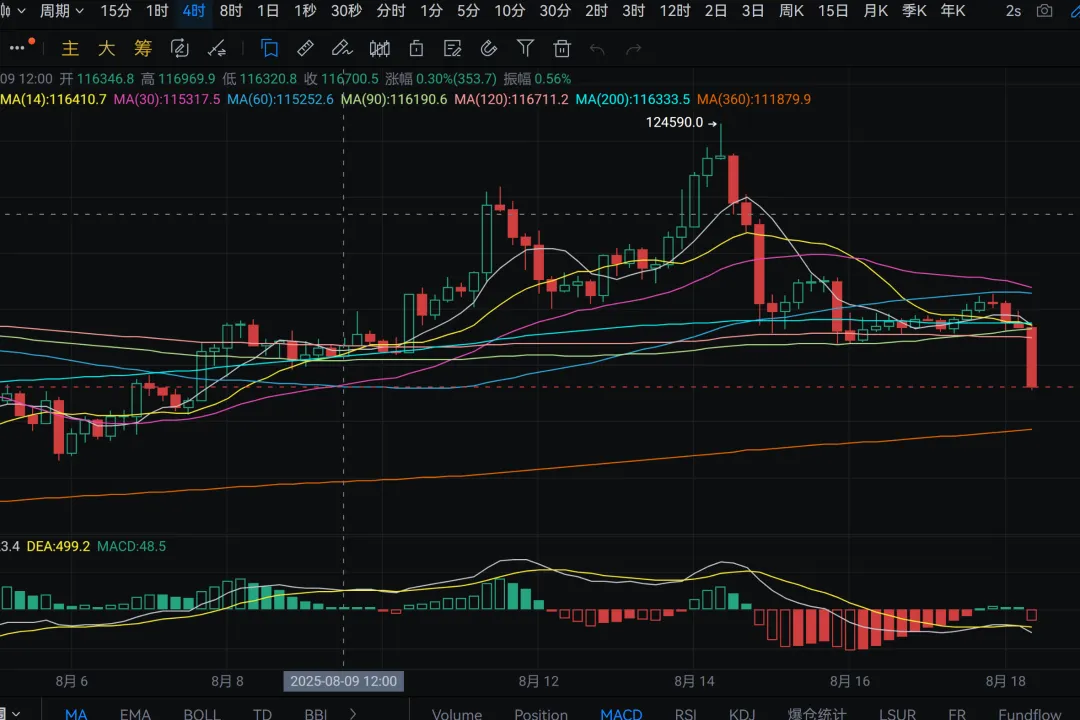Image resolution: width=1080 pixels, height=720 pixels.
Task: Expand more main indicators chevron after BBI
Action: (353, 714)
